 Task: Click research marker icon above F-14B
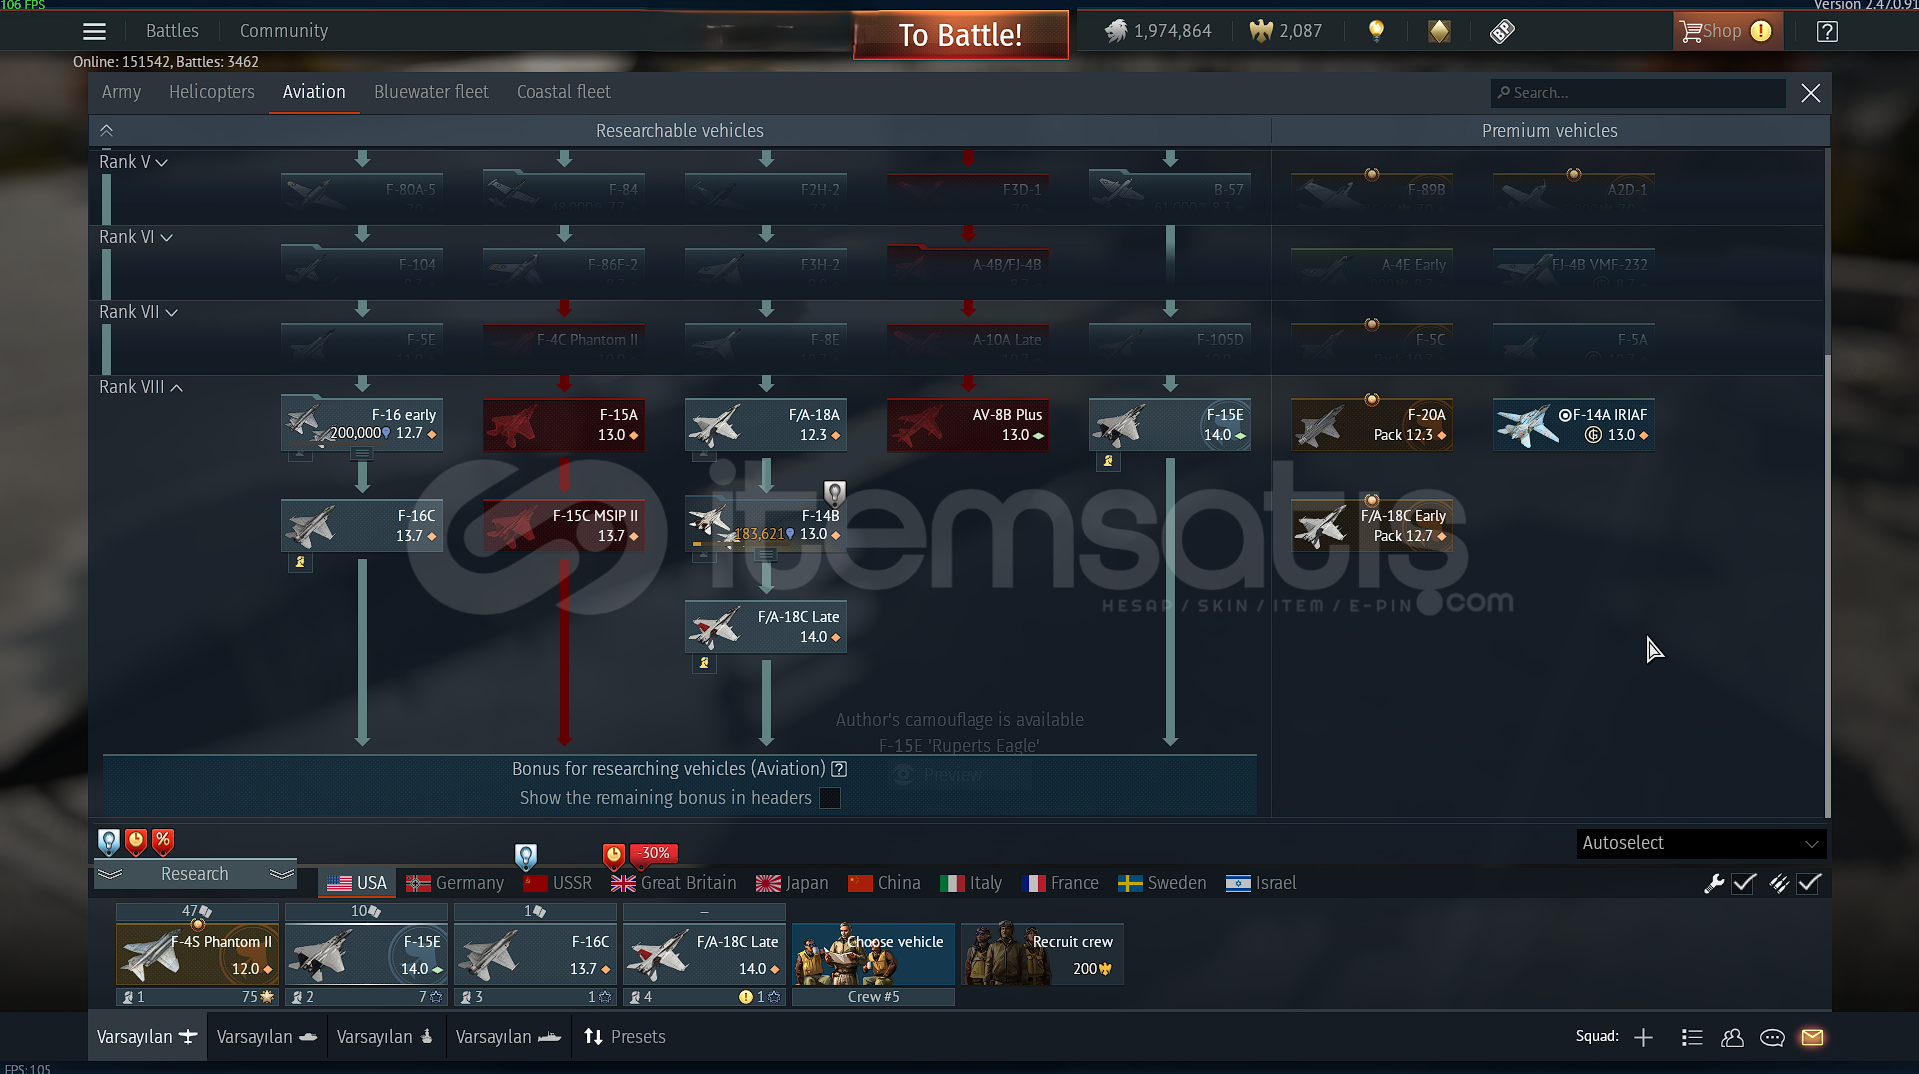click(x=834, y=492)
